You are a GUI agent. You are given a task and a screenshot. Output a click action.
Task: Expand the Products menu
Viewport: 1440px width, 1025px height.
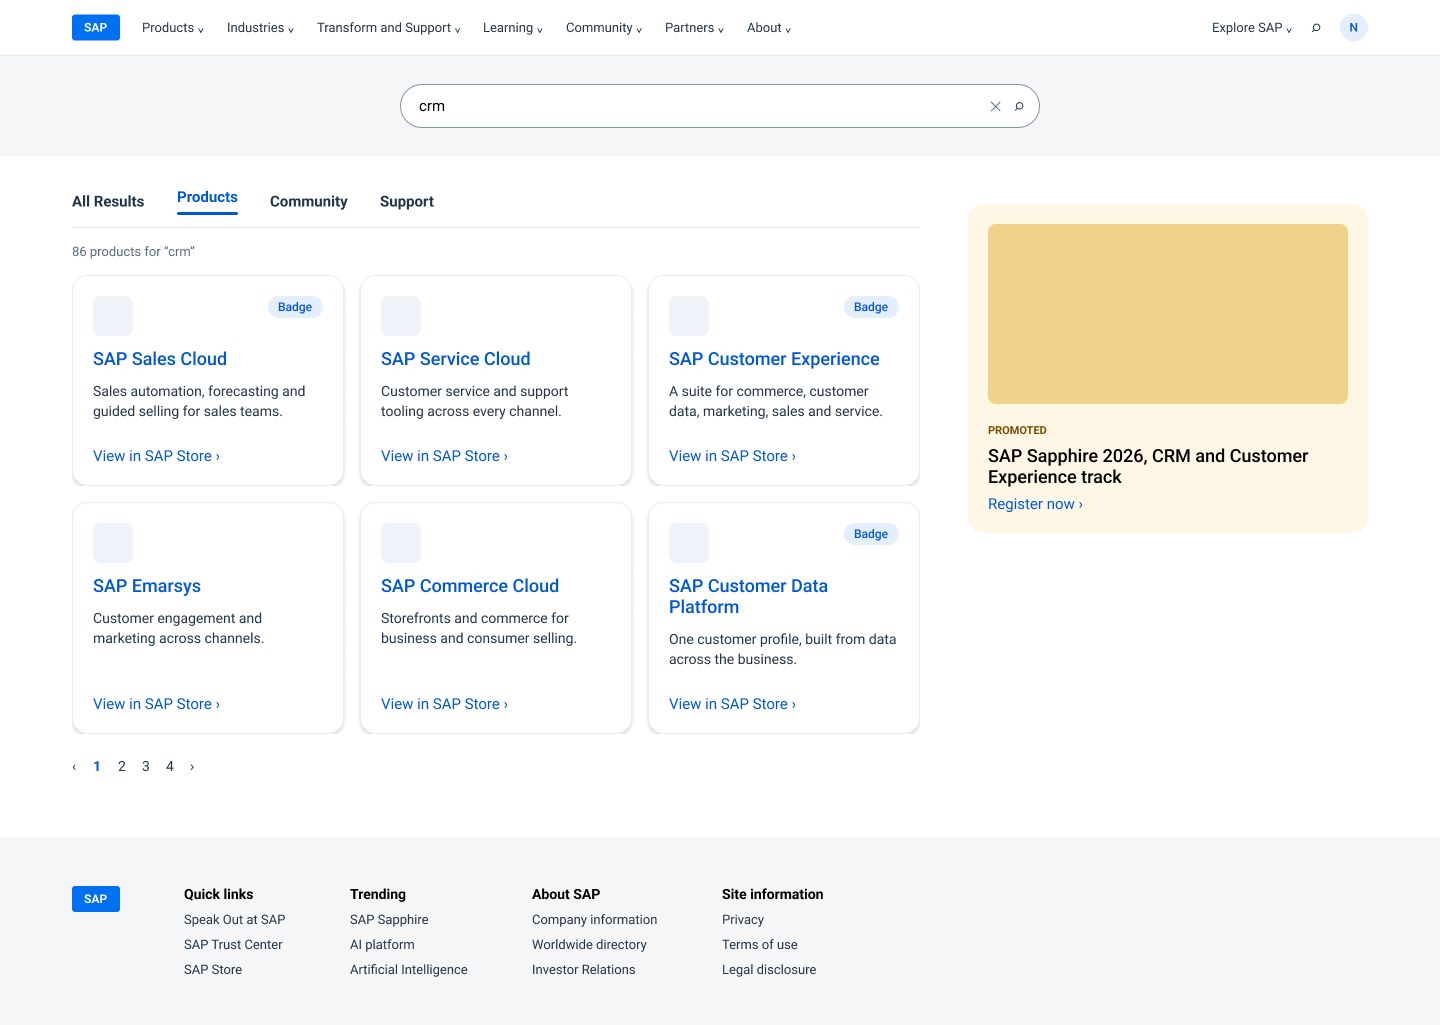(173, 28)
